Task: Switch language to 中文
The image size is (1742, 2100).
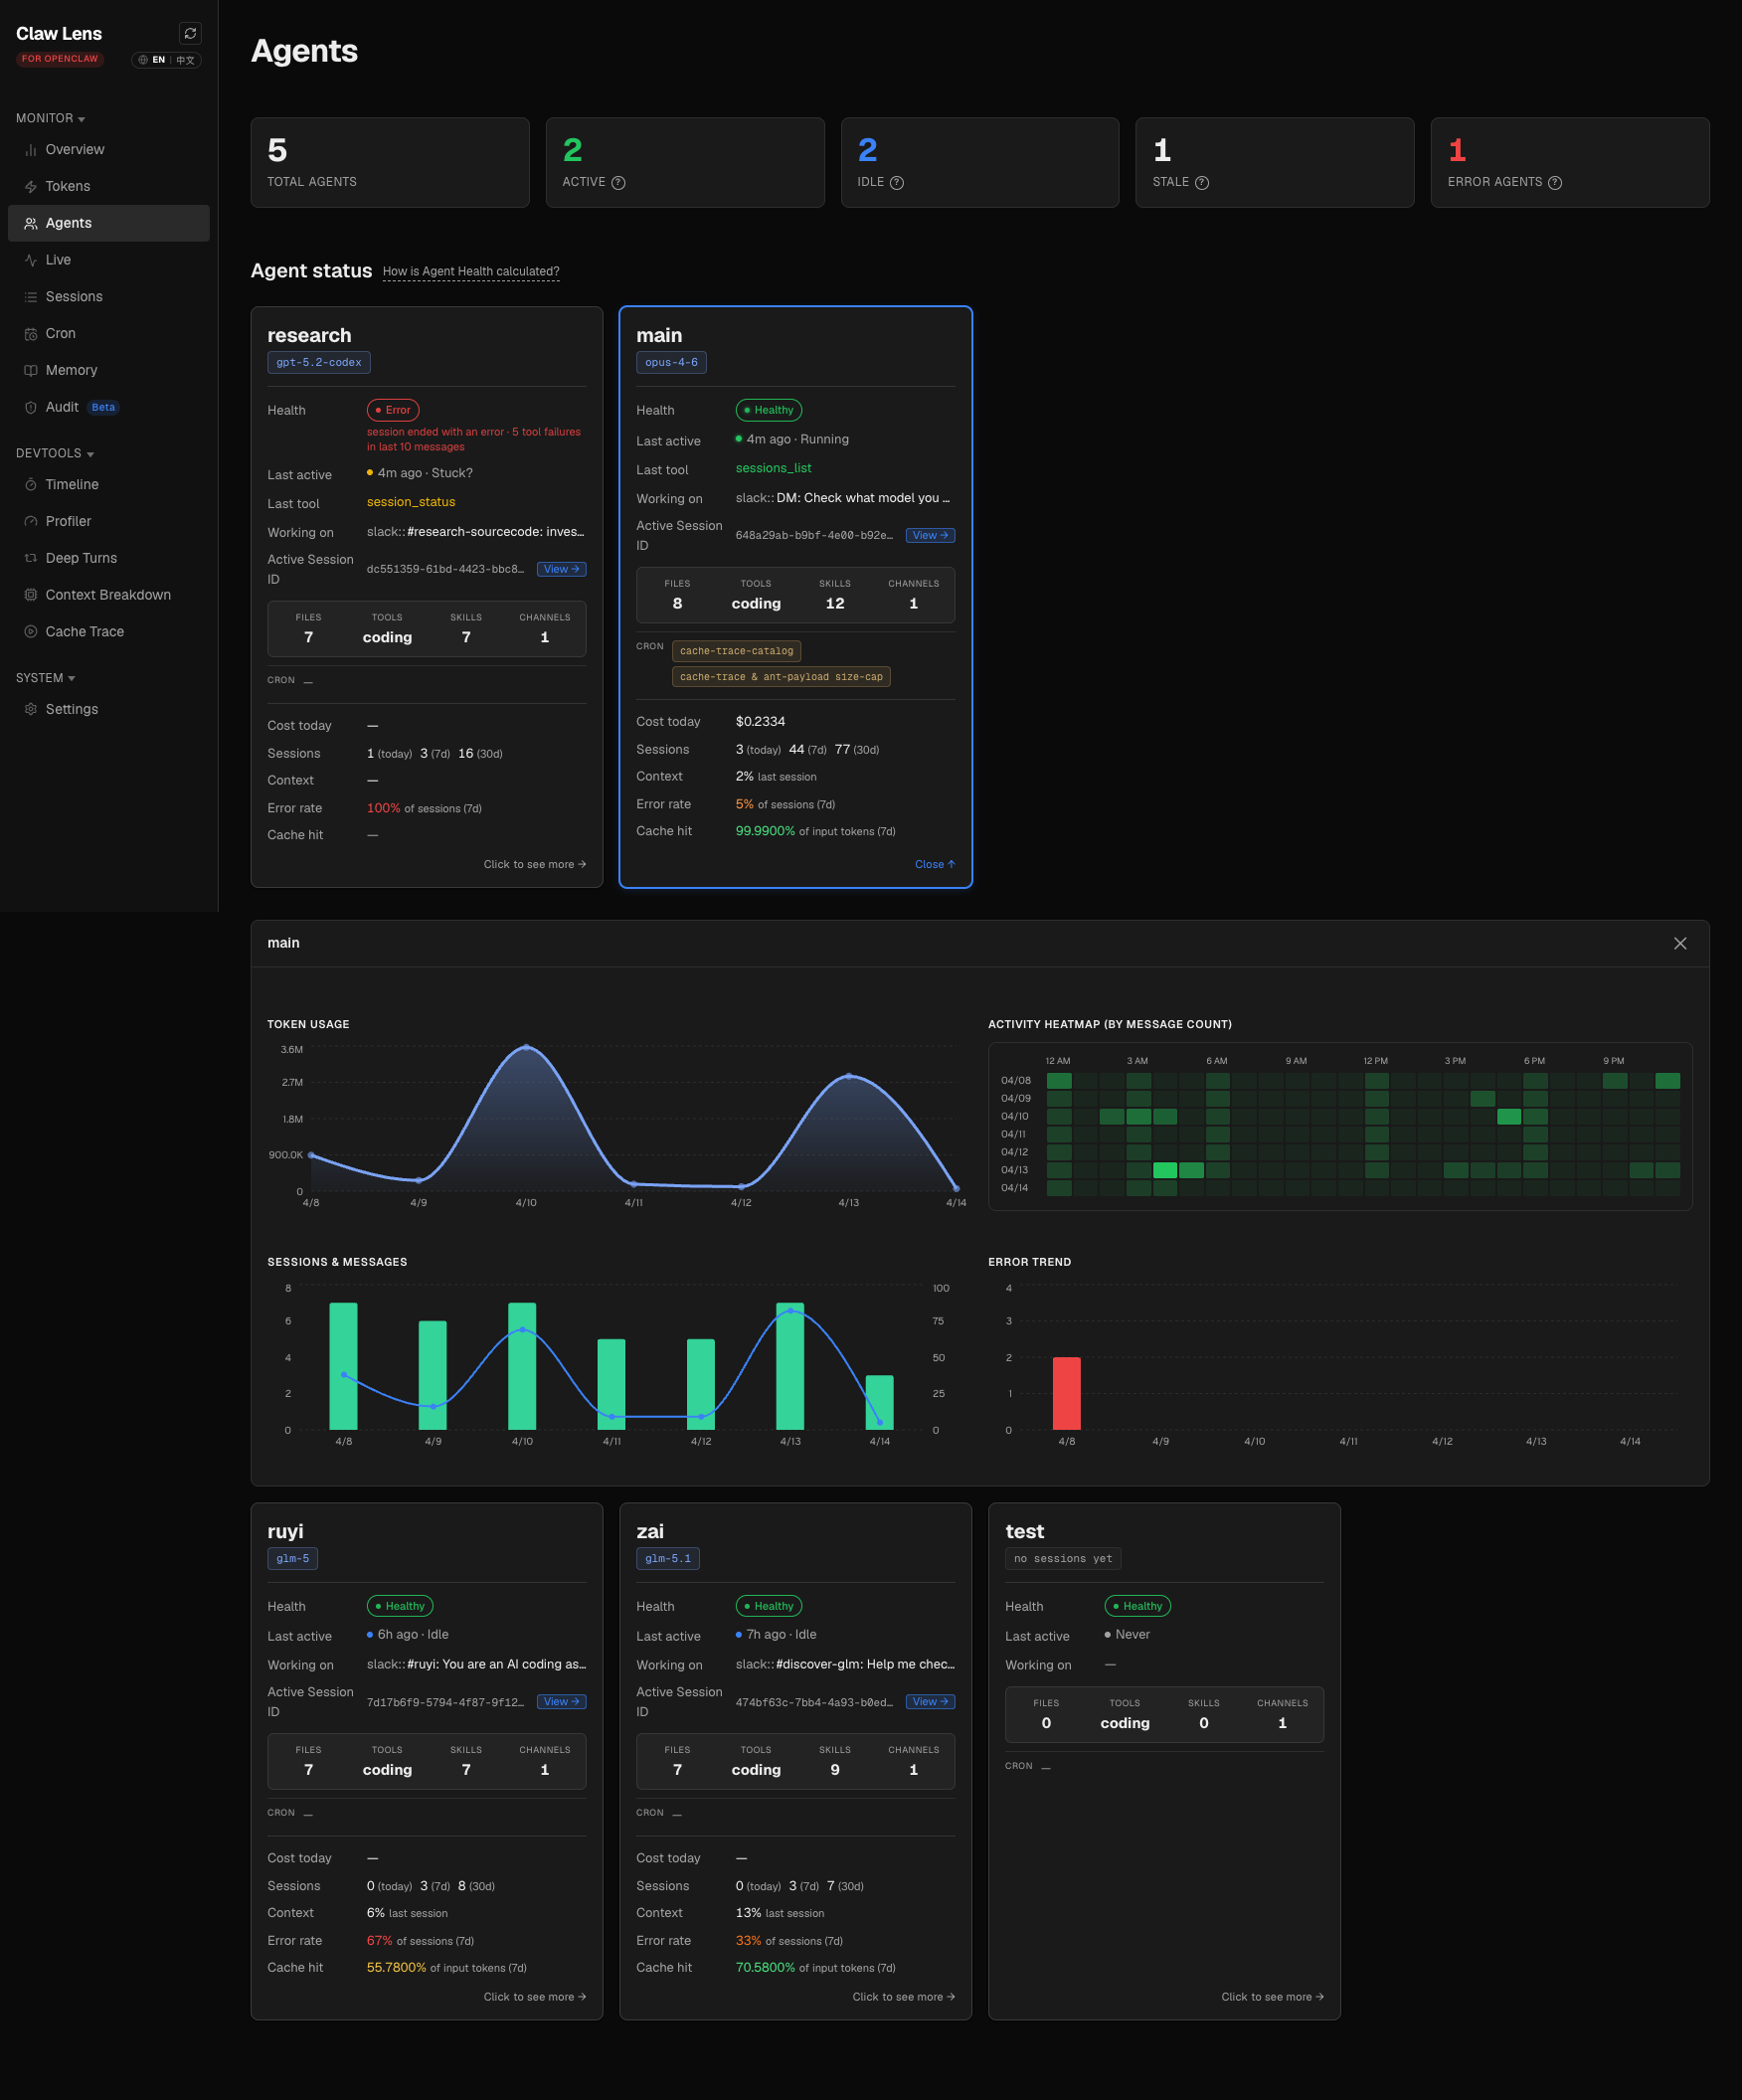Action: 186,60
